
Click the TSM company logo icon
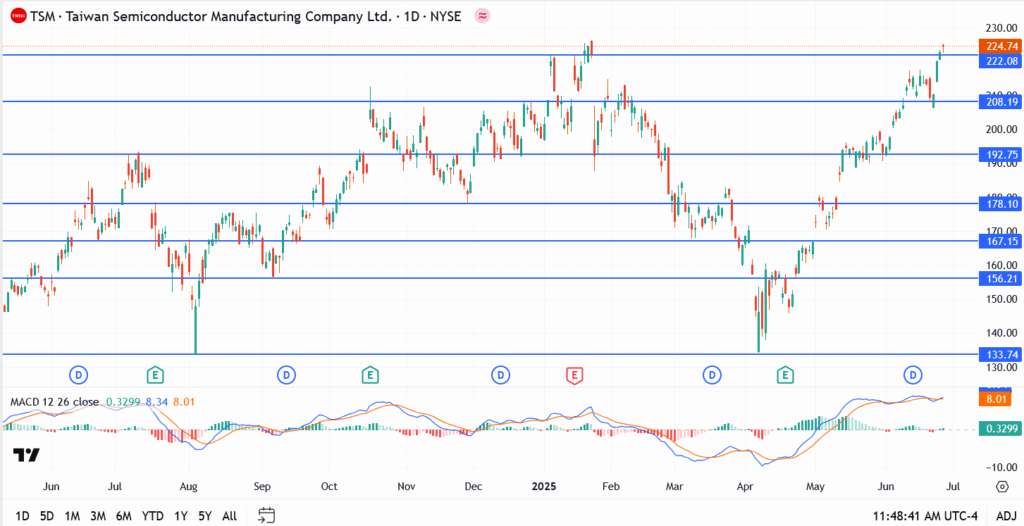(20, 16)
